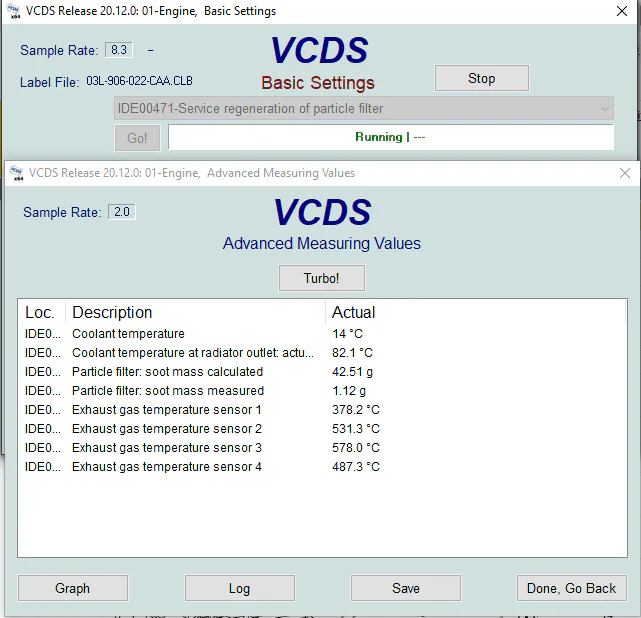
Task: Click the VCDS icon in Advanced Measuring Values title bar
Action: point(16,173)
